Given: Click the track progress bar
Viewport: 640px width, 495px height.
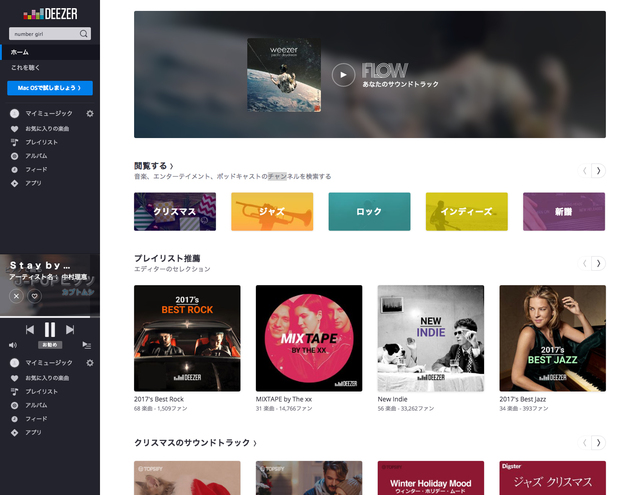Looking at the screenshot, I should 50,316.
